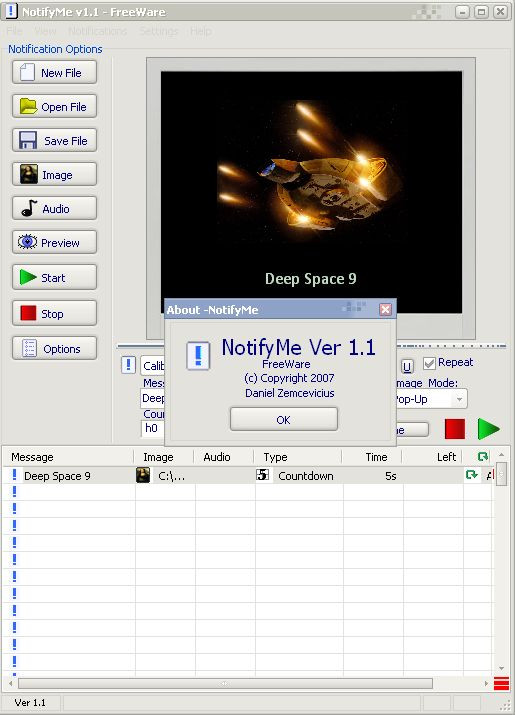515x715 pixels.
Task: Maximize the NotifyMe window
Action: coord(481,11)
